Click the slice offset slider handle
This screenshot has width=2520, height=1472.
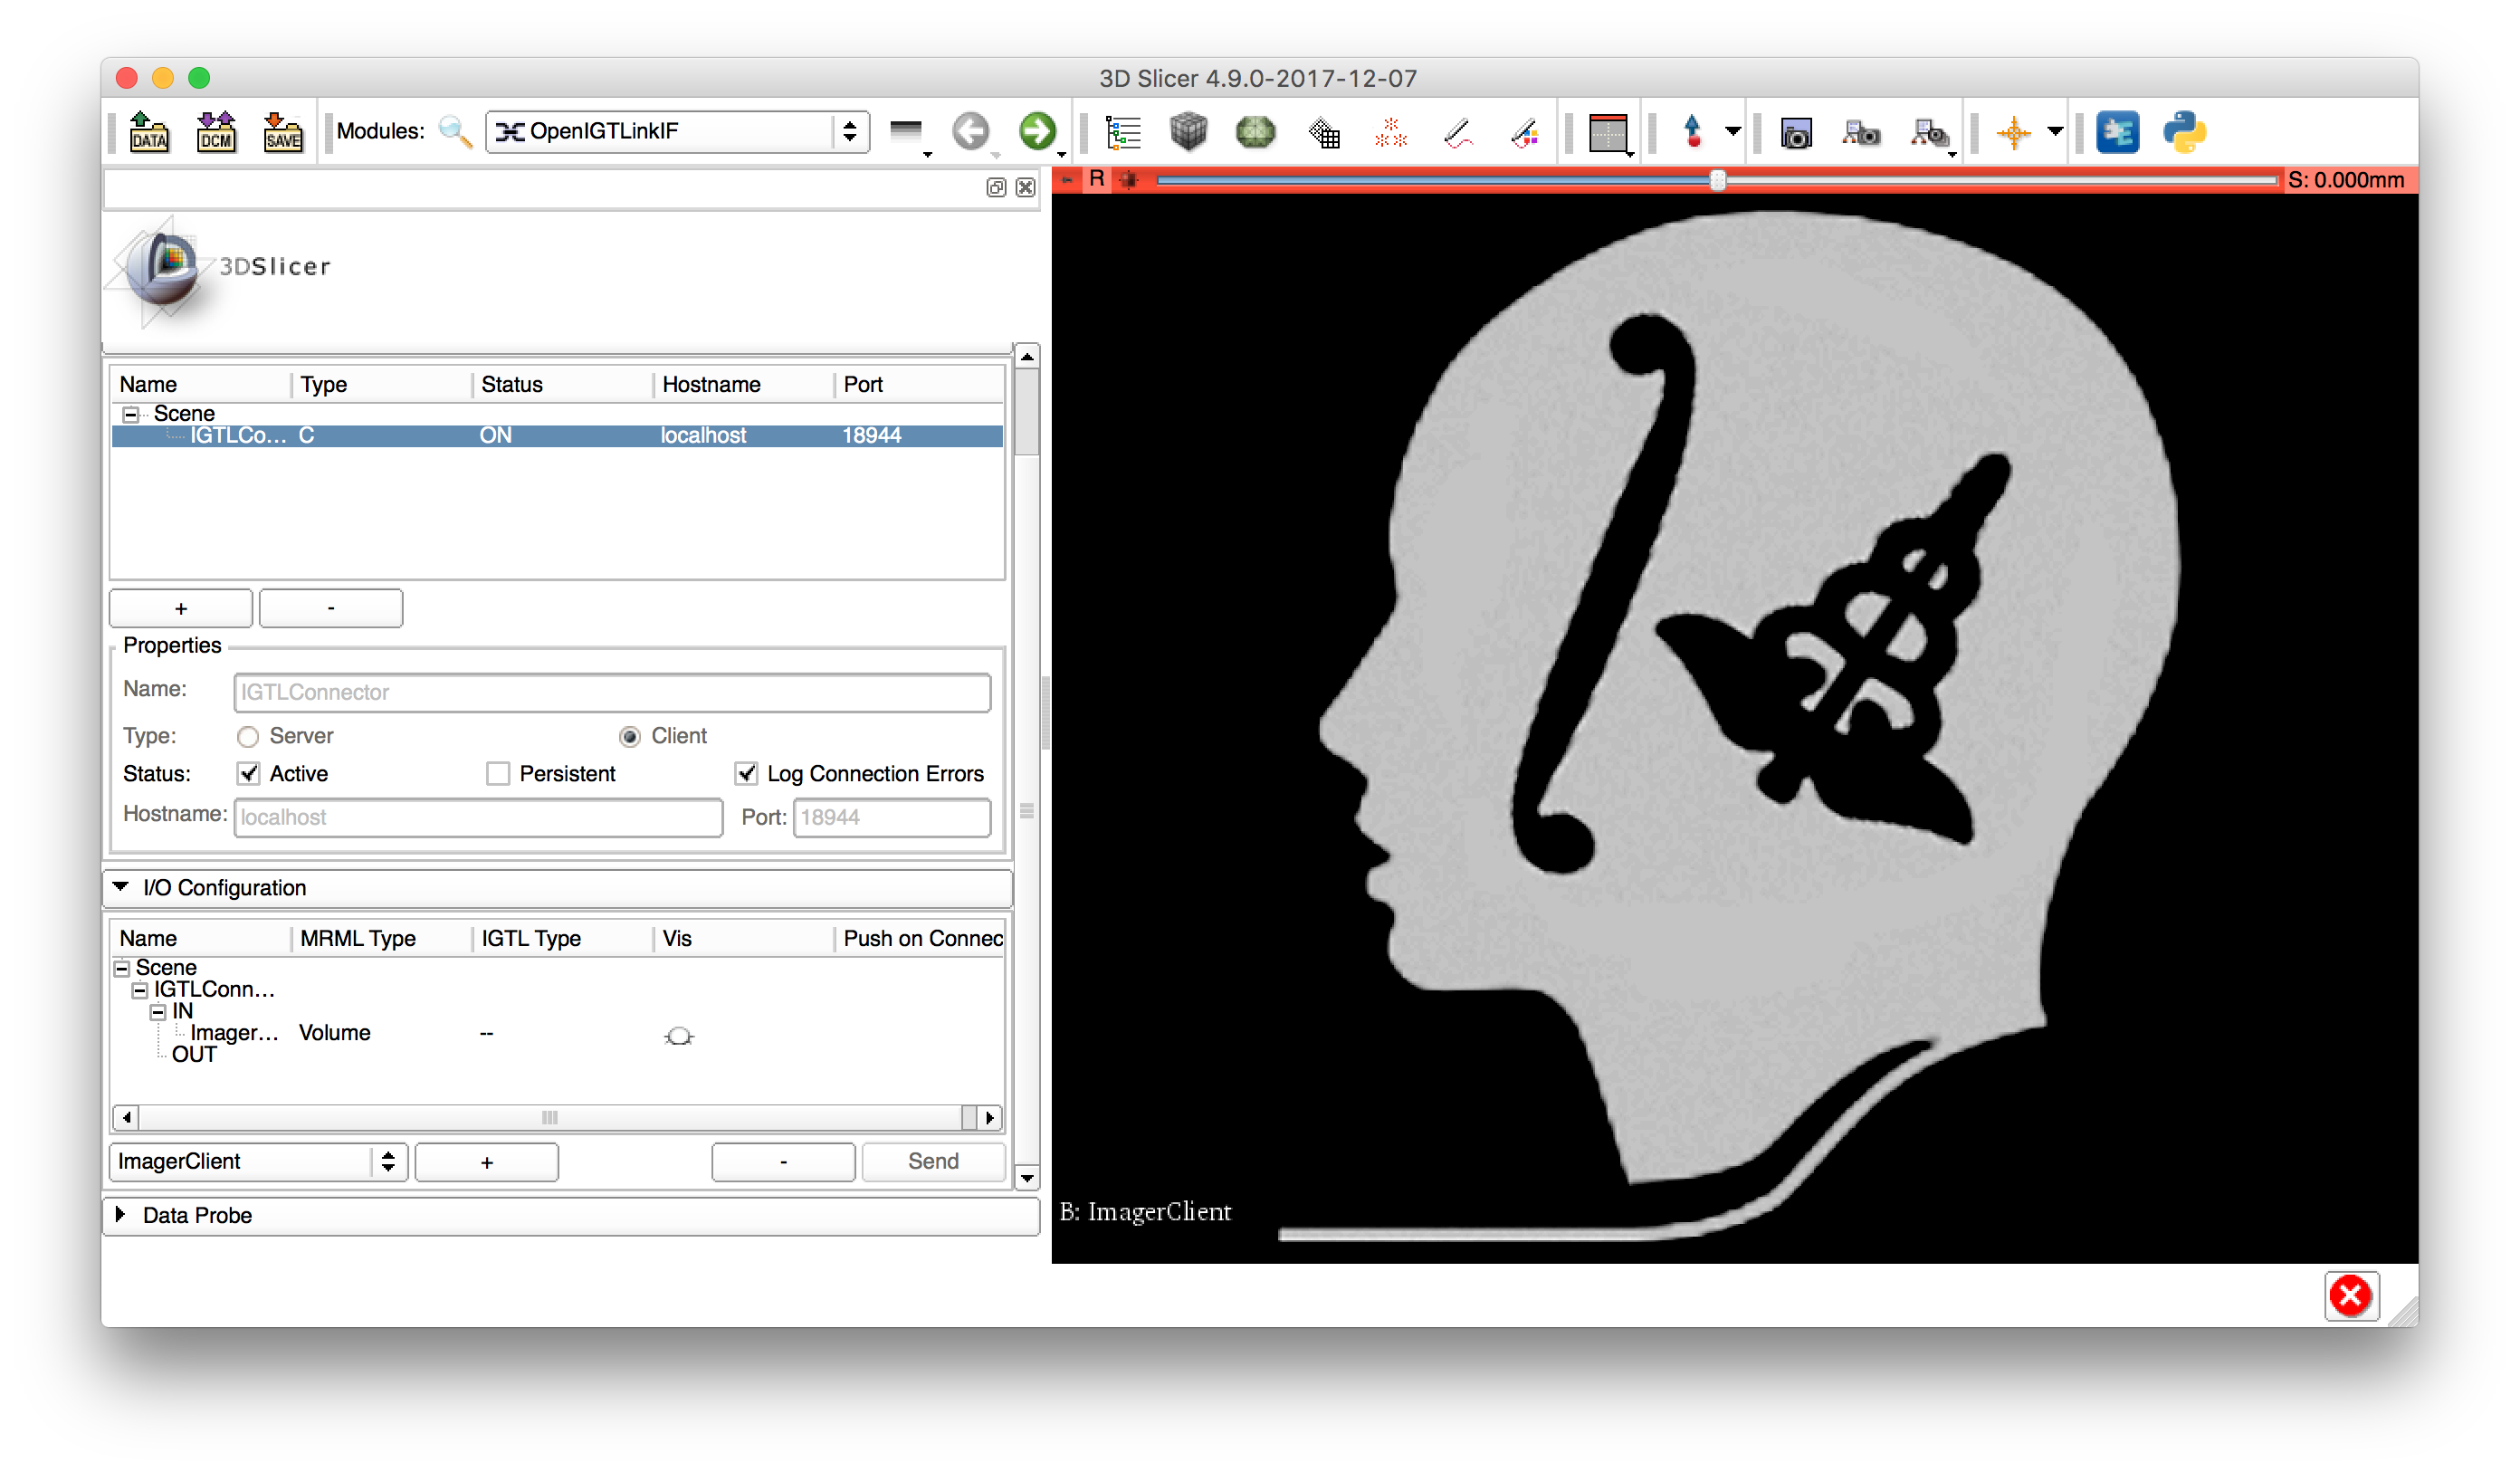[x=1717, y=181]
